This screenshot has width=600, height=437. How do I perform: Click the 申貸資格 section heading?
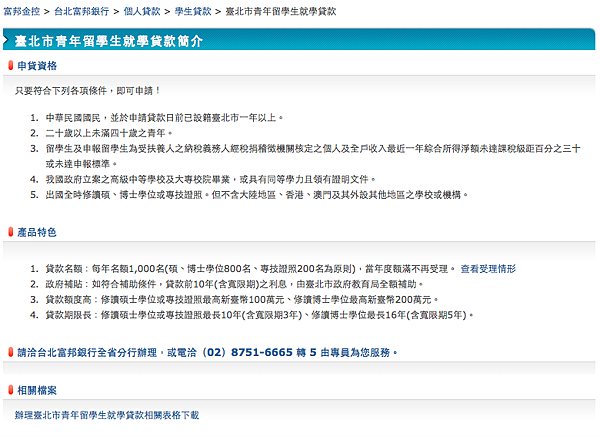[37, 66]
